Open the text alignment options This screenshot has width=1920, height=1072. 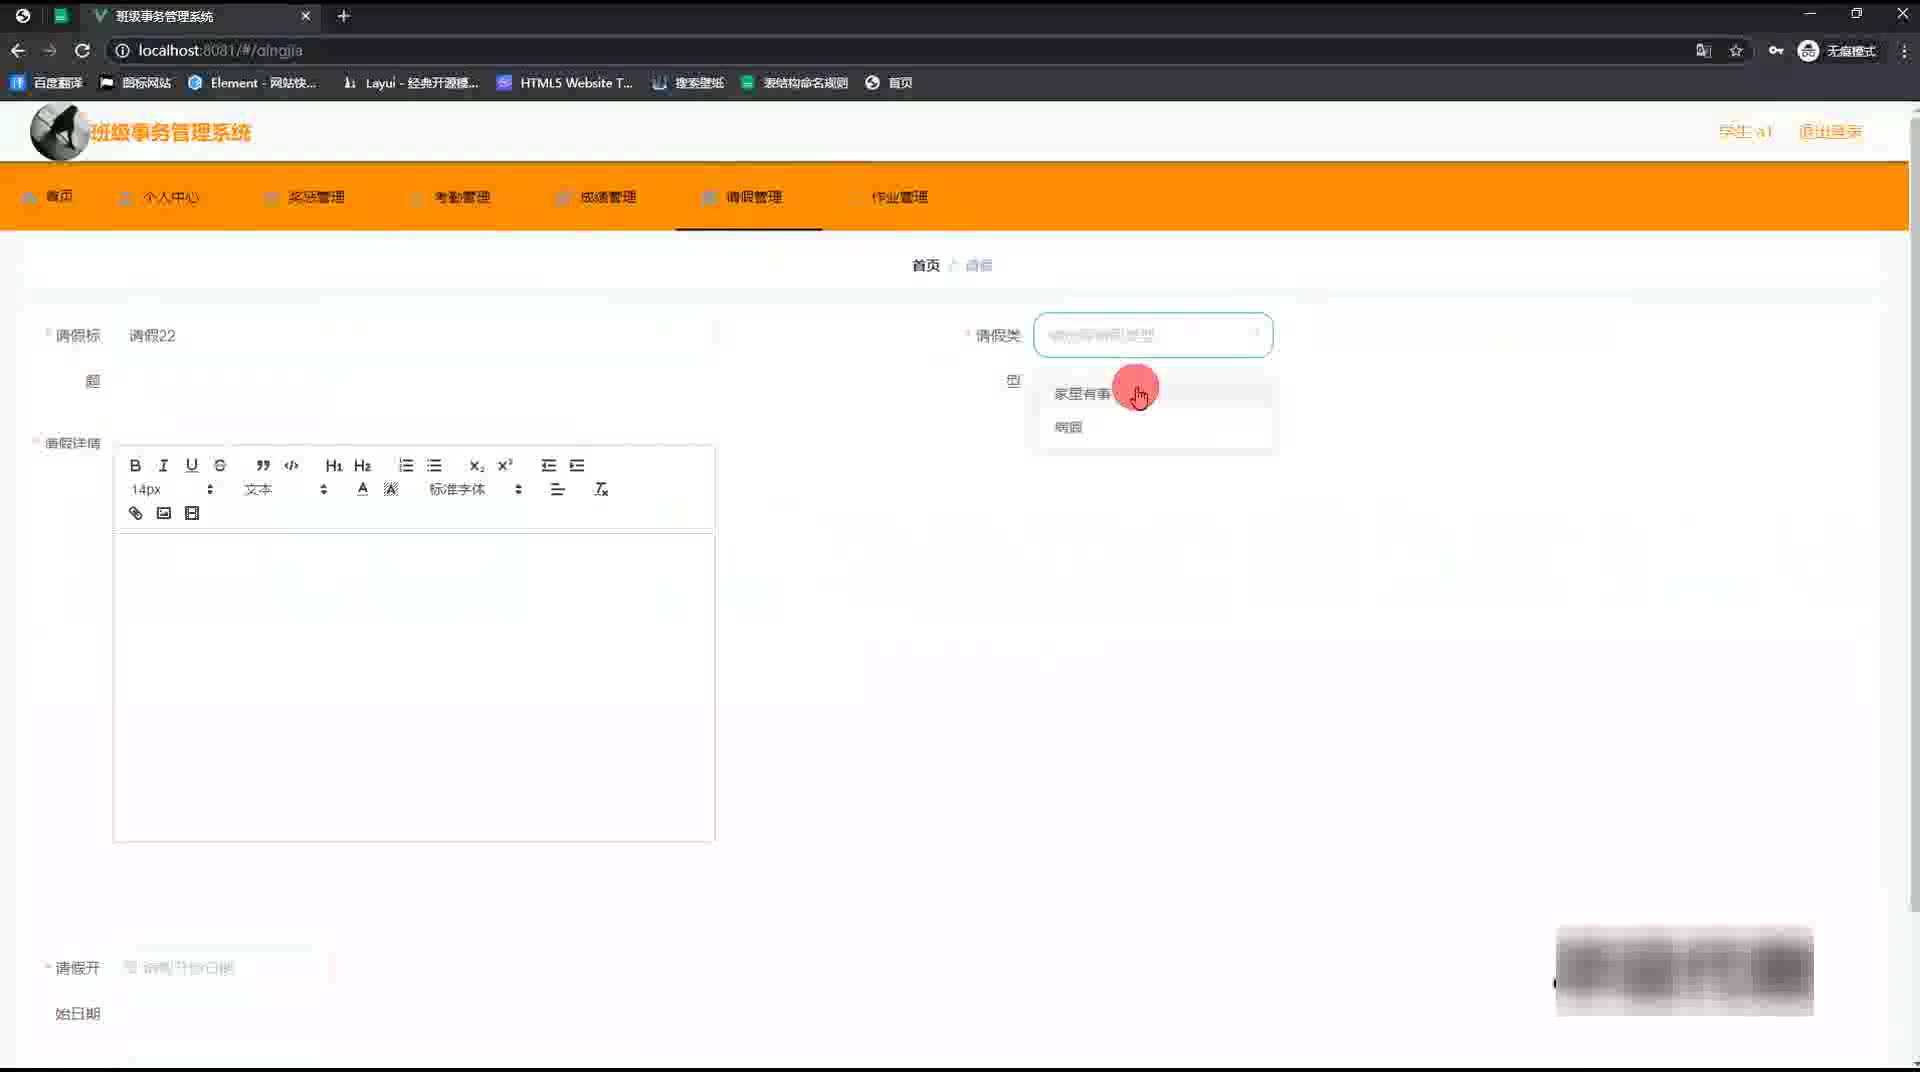click(x=558, y=489)
